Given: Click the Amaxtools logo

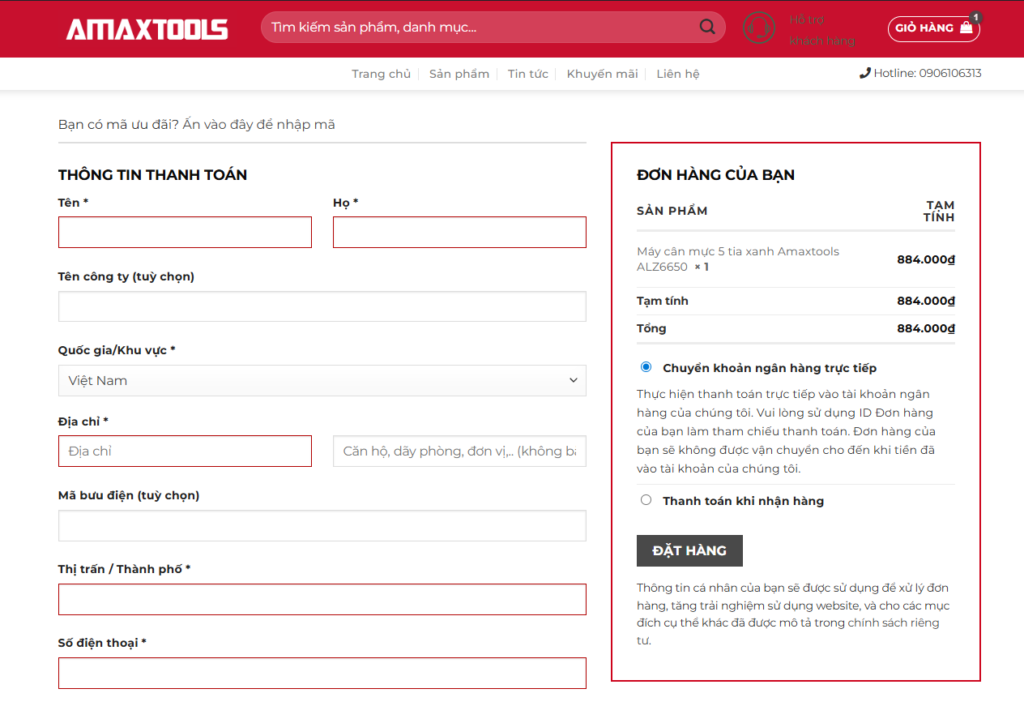Looking at the screenshot, I should tap(147, 29).
